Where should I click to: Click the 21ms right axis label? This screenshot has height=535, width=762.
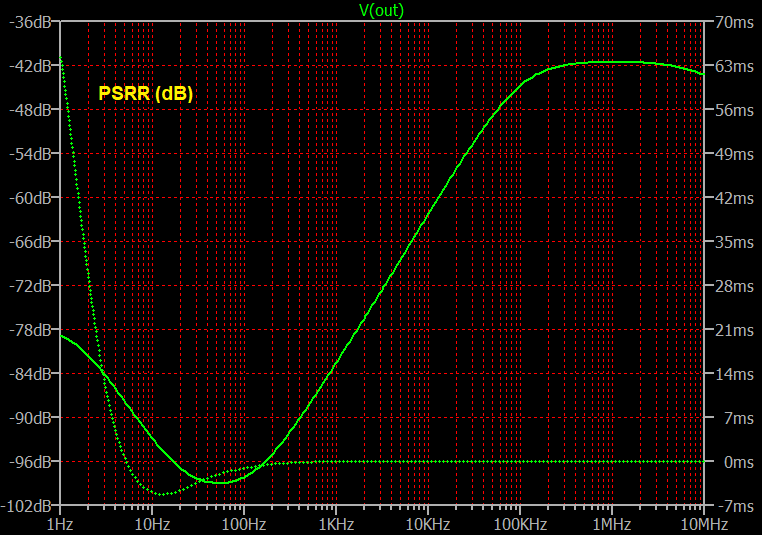(734, 330)
